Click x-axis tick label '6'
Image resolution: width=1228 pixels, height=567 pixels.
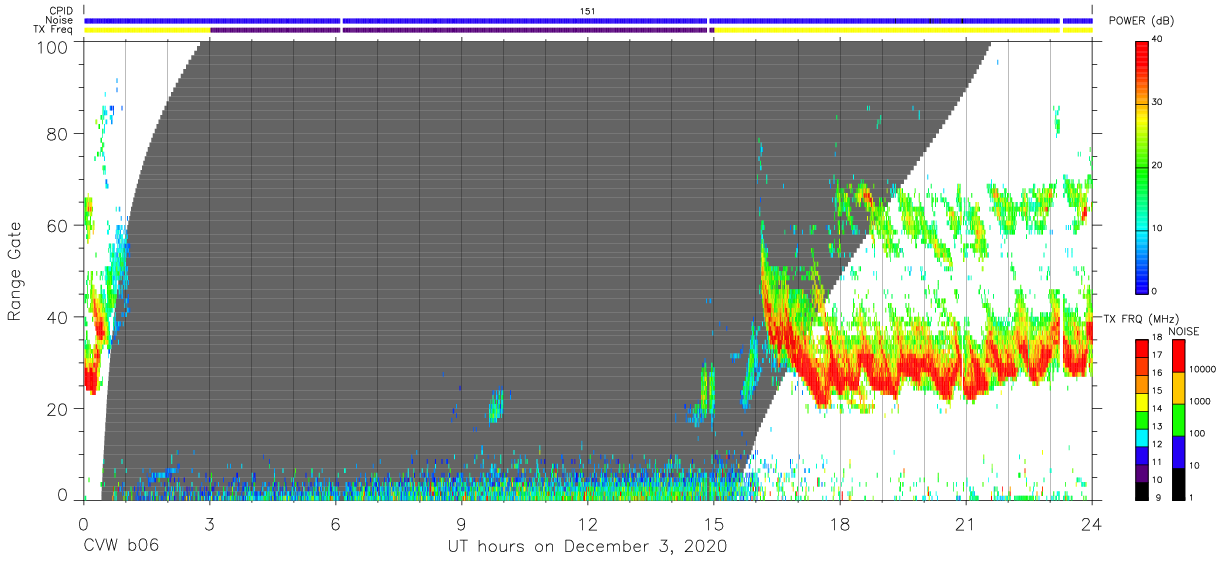tap(336, 523)
